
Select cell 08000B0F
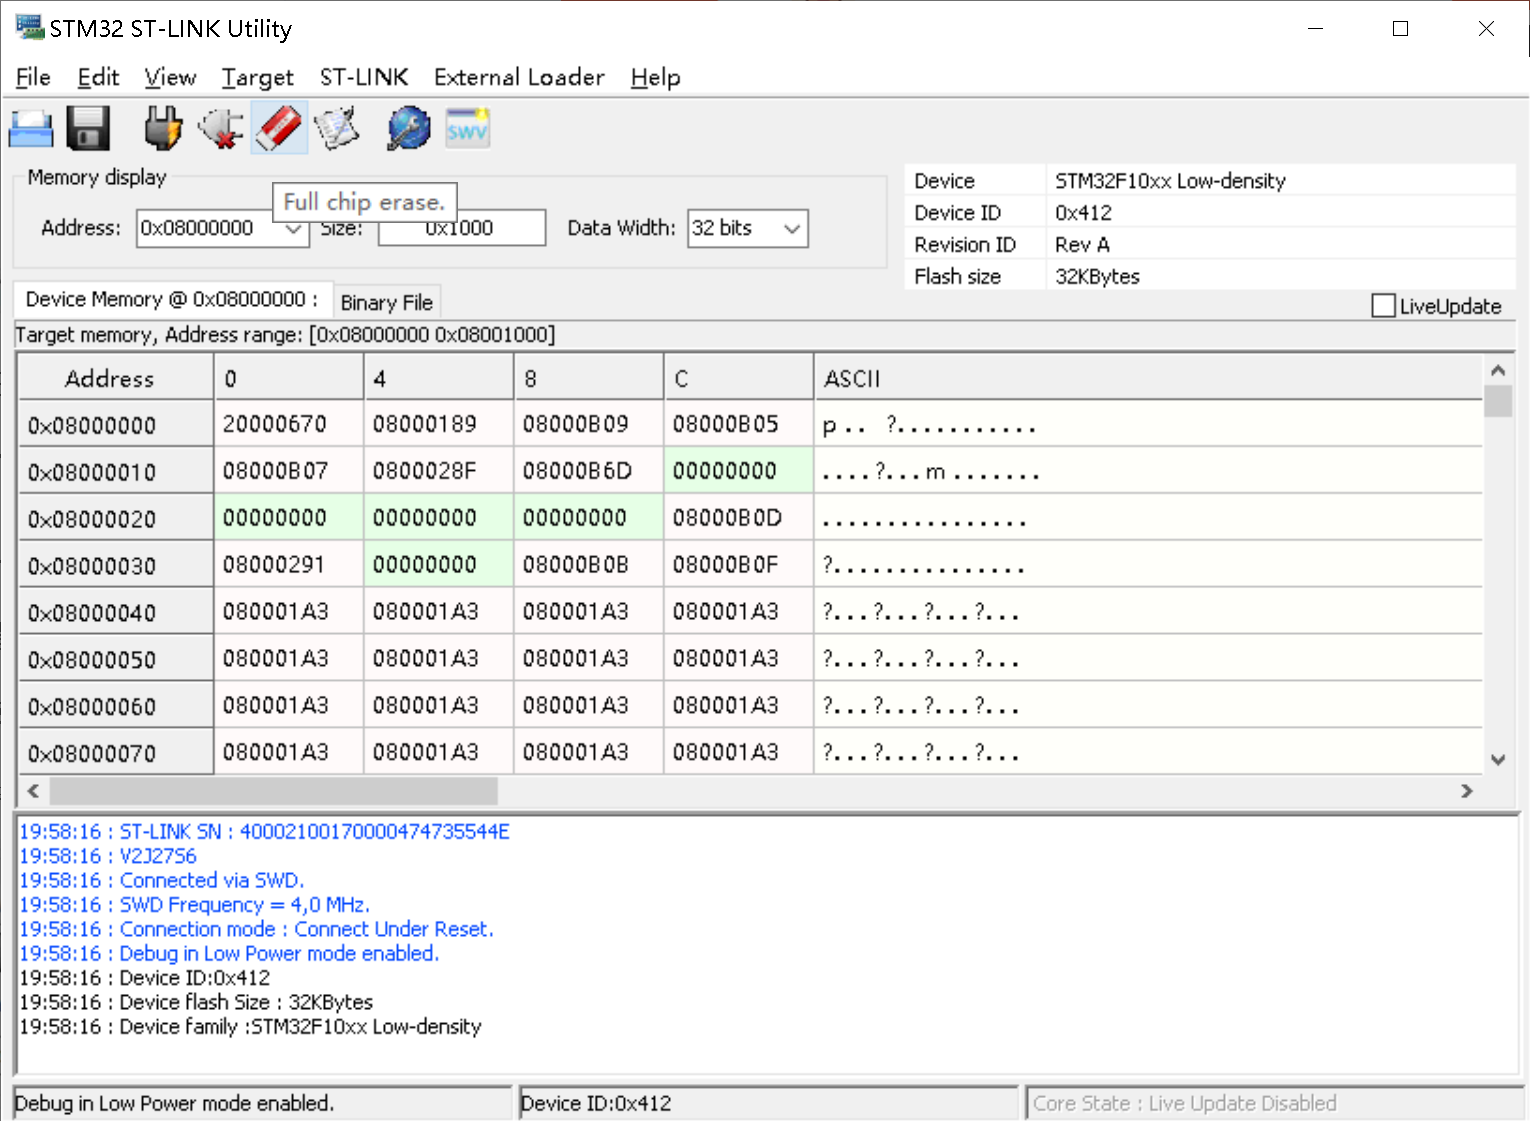point(739,565)
